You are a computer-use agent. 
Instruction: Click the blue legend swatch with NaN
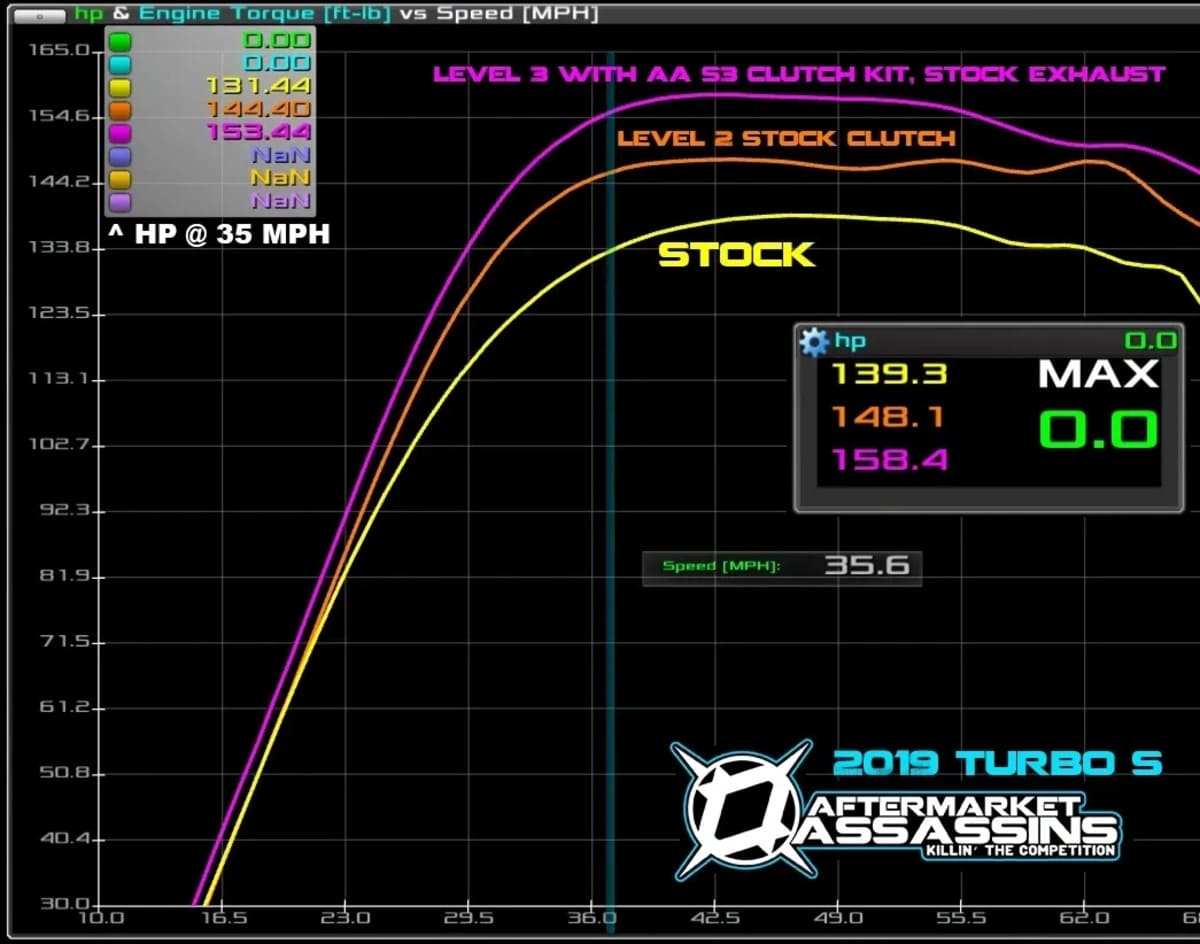tap(121, 156)
